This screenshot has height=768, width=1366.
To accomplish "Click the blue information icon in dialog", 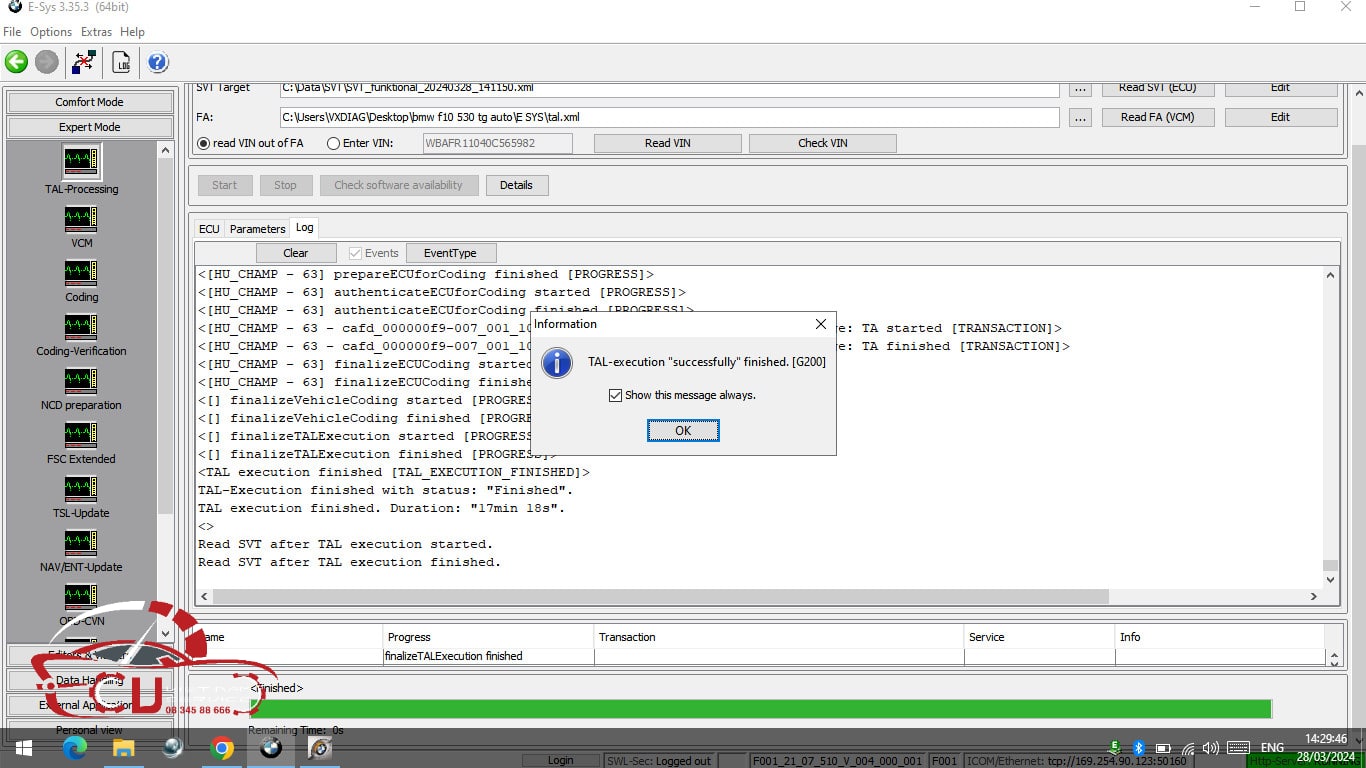I will click(x=557, y=362).
